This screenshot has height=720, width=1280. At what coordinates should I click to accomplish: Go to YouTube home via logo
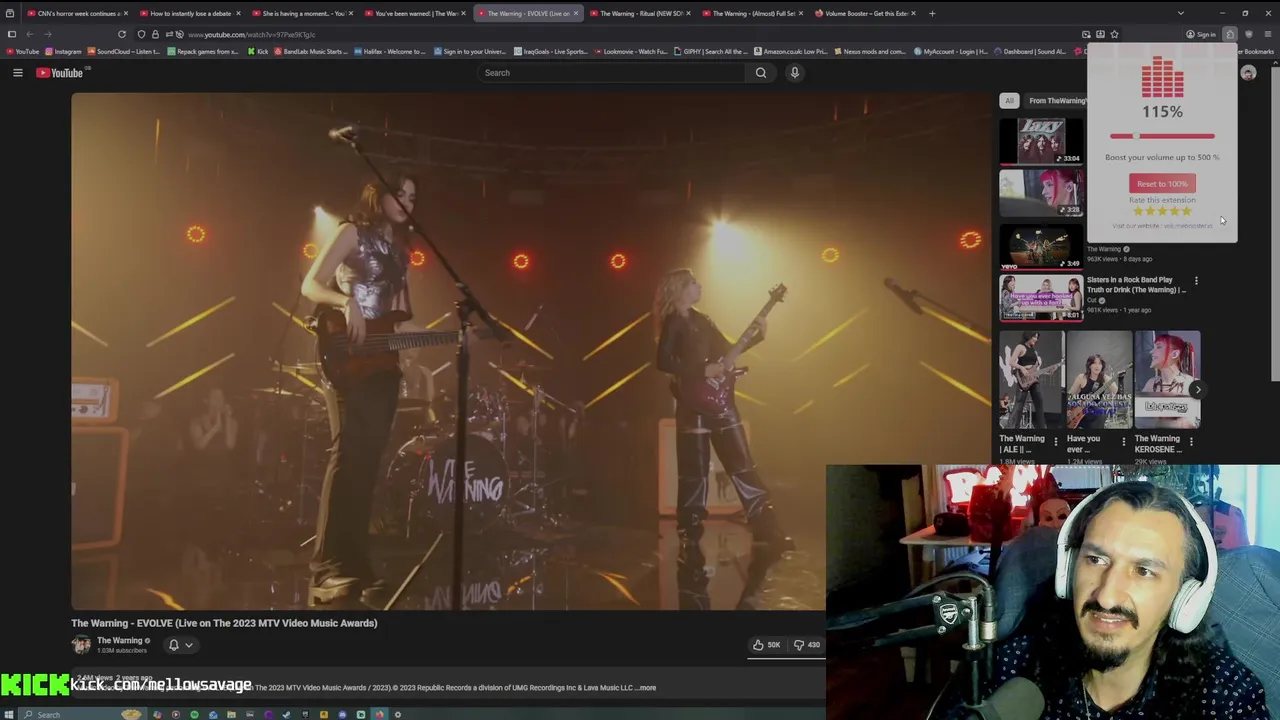coord(60,72)
